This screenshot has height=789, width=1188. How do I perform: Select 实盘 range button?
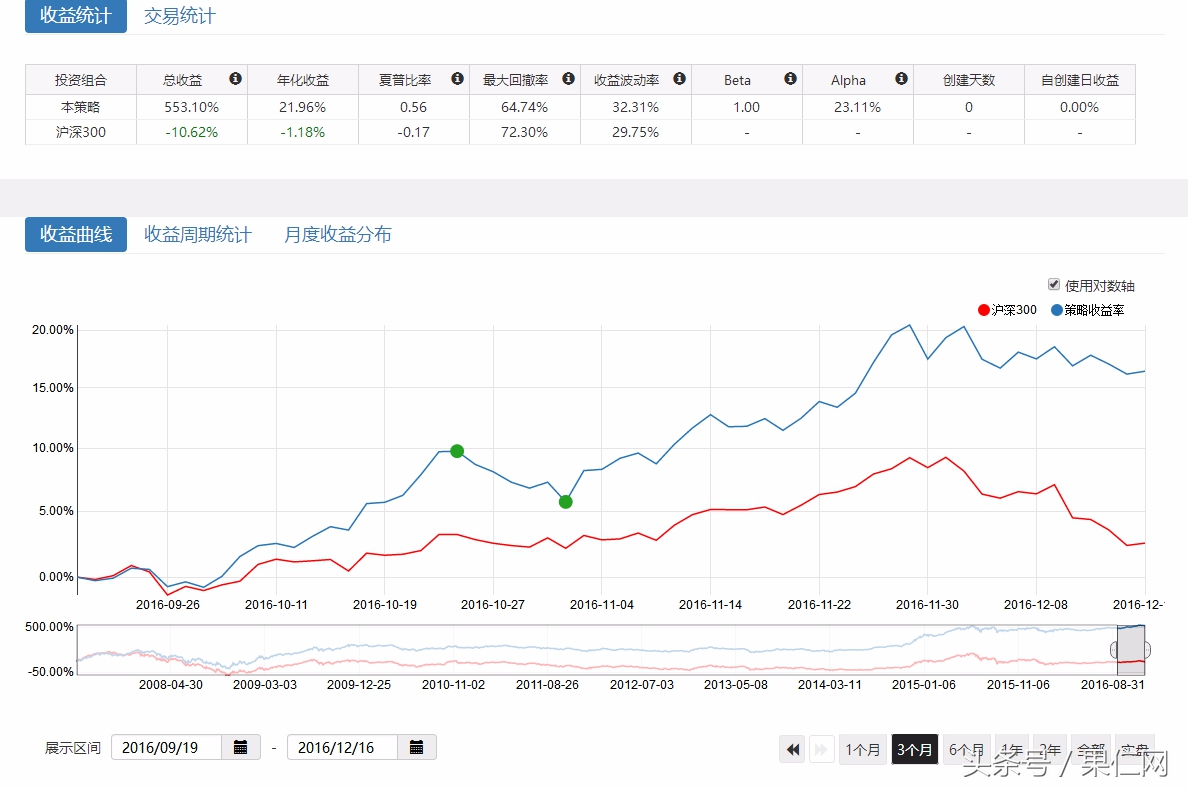pyautogui.click(x=1135, y=750)
